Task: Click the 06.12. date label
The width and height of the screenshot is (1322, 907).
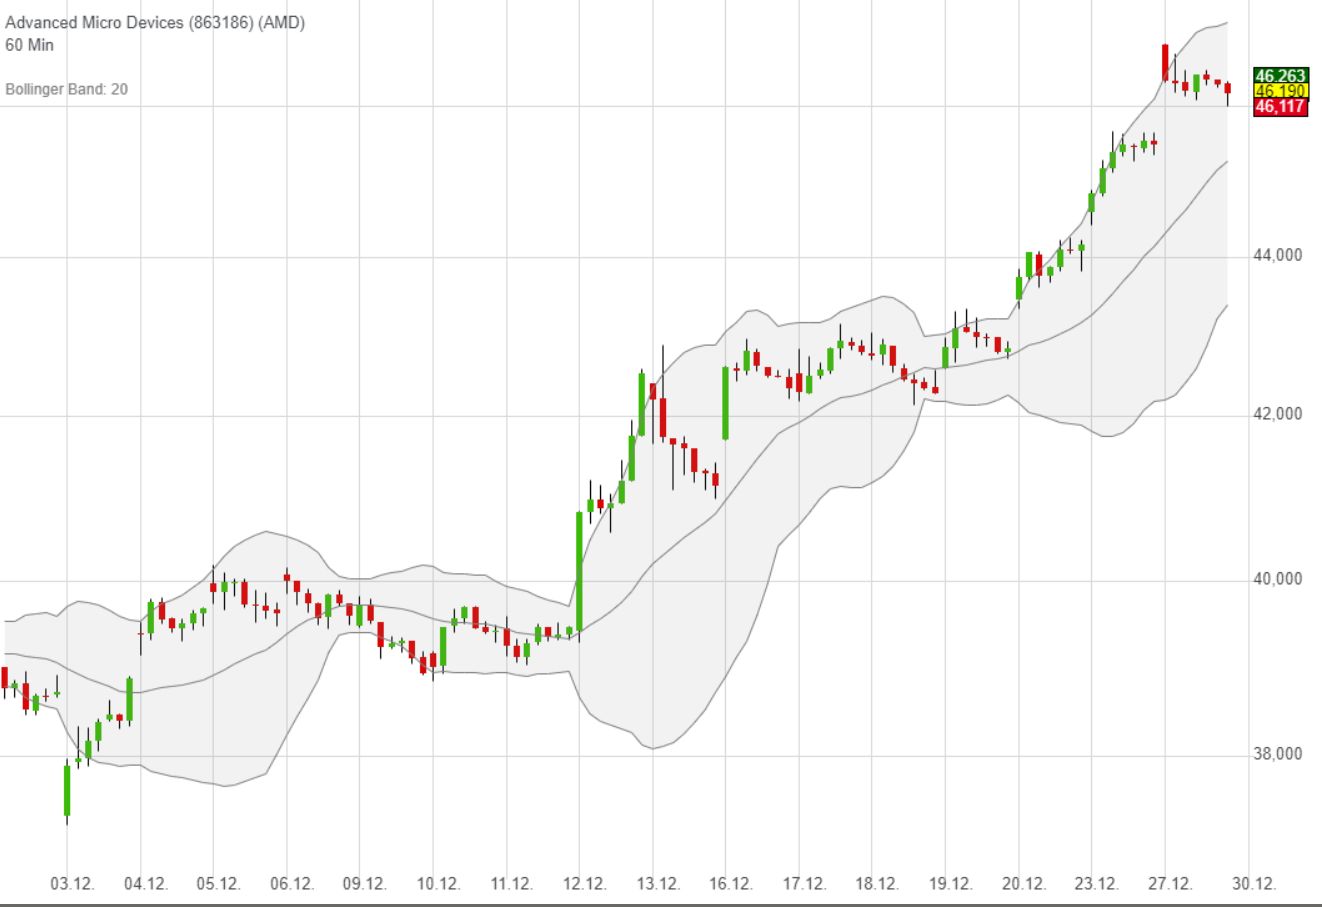Action: point(291,884)
